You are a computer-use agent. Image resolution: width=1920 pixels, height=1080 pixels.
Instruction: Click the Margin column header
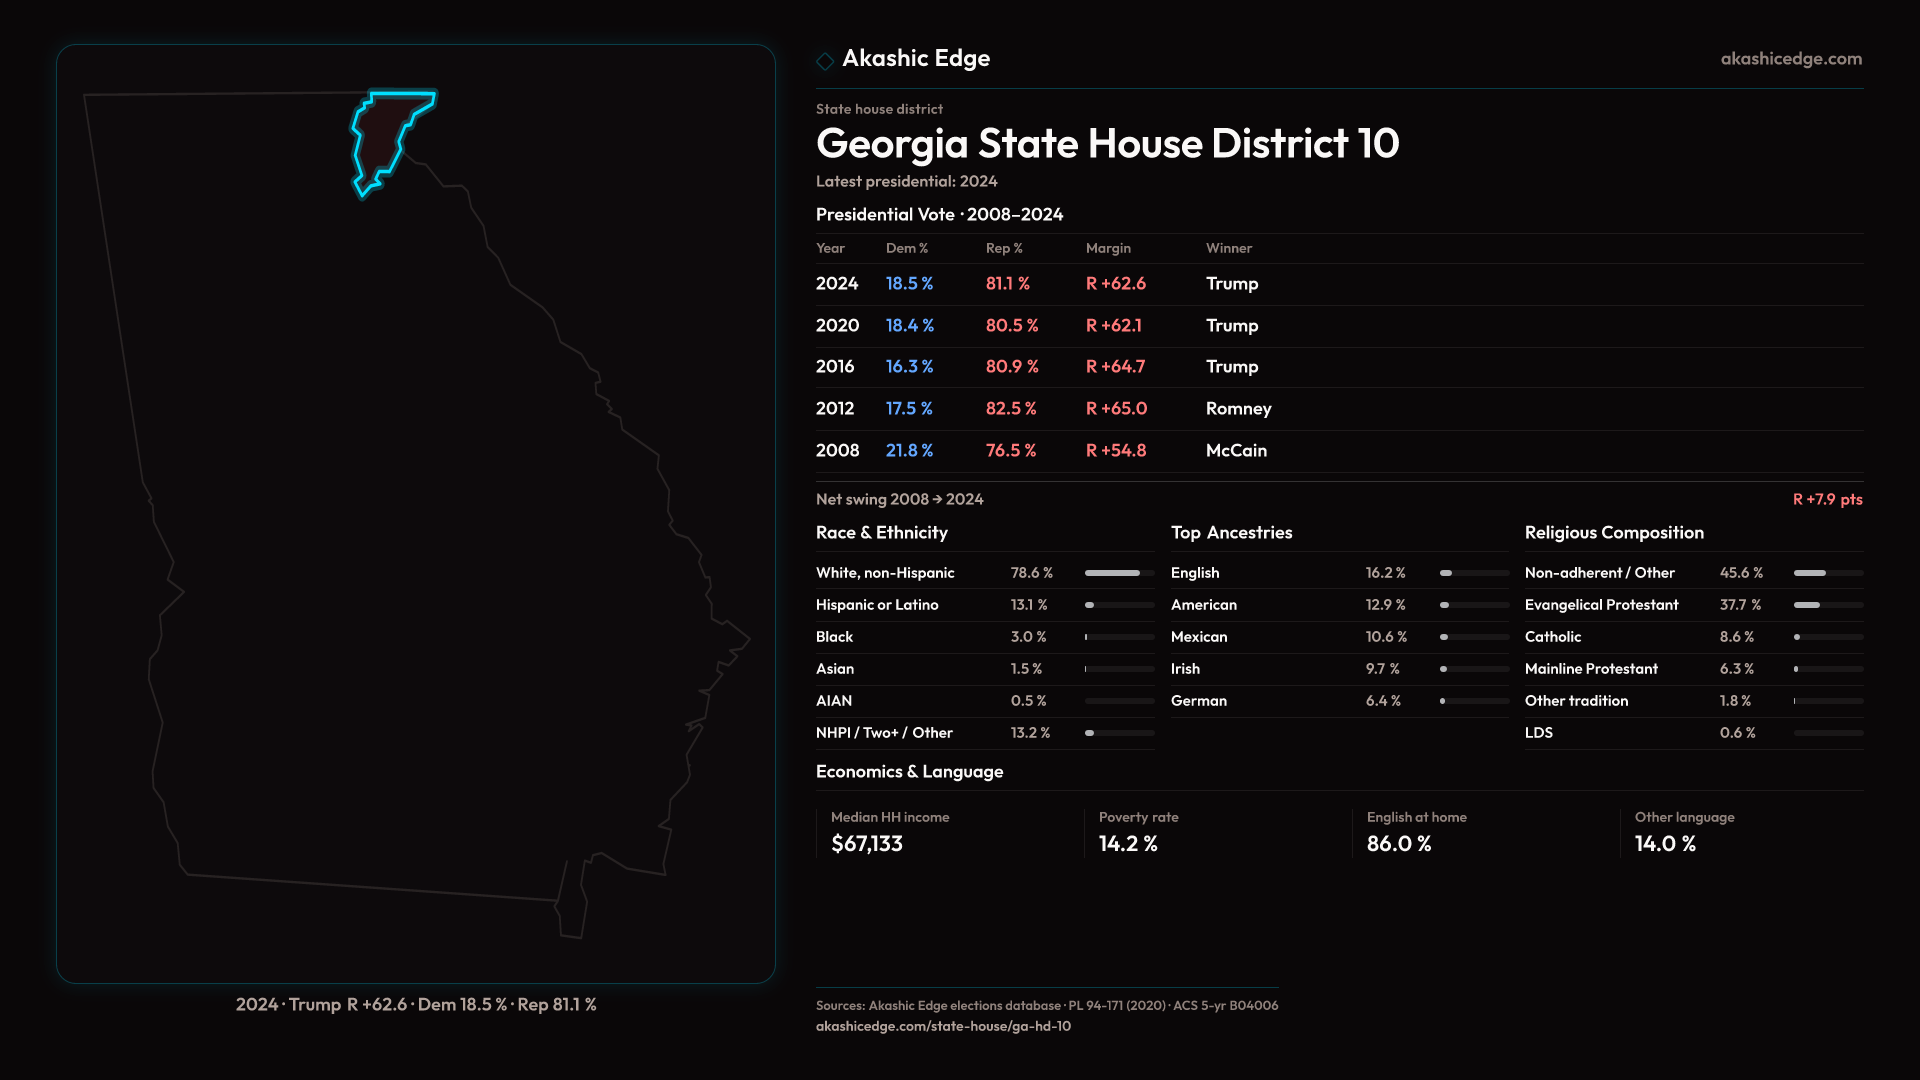pos(1108,248)
